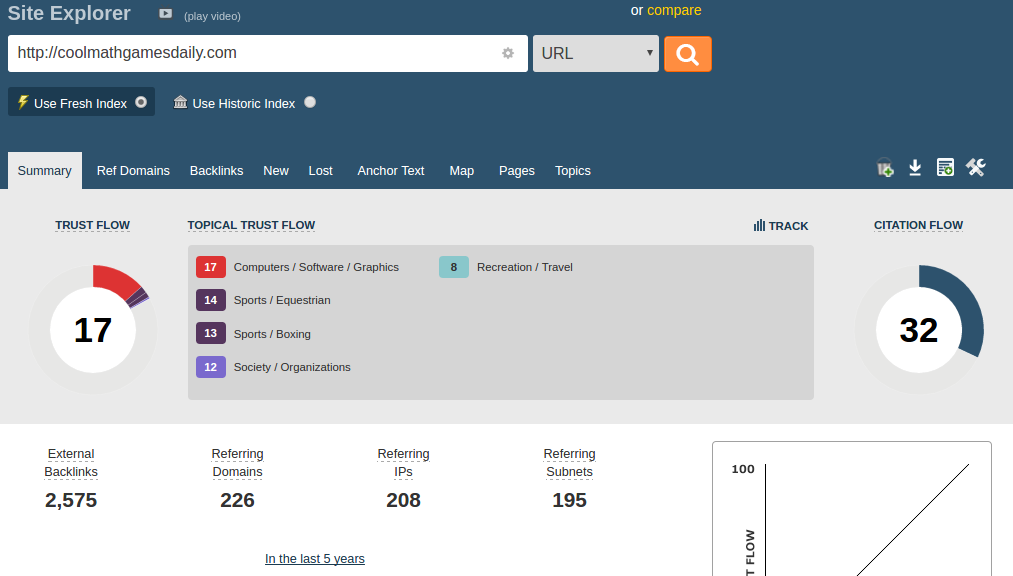This screenshot has width=1013, height=576.
Task: Click Sports / Boxing topic
Action: point(272,334)
